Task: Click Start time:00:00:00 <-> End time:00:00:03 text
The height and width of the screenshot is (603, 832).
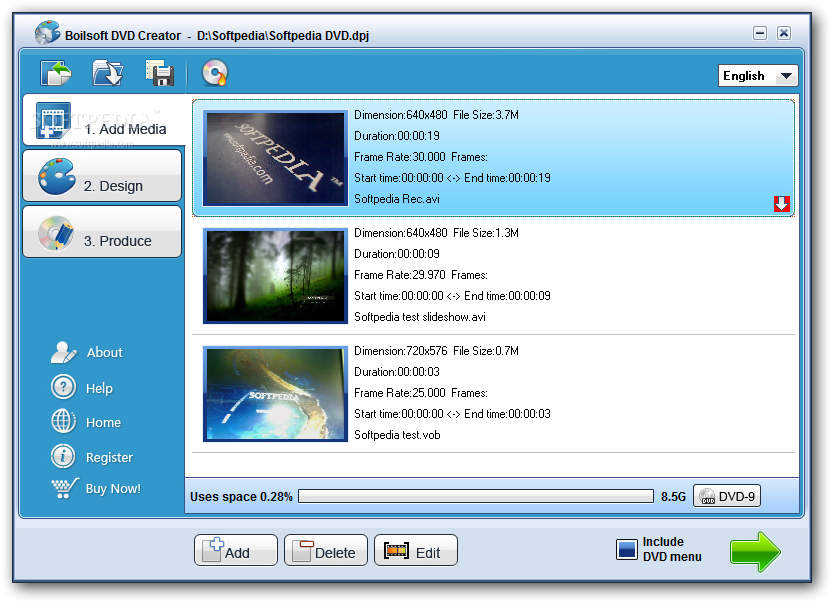Action: [452, 414]
